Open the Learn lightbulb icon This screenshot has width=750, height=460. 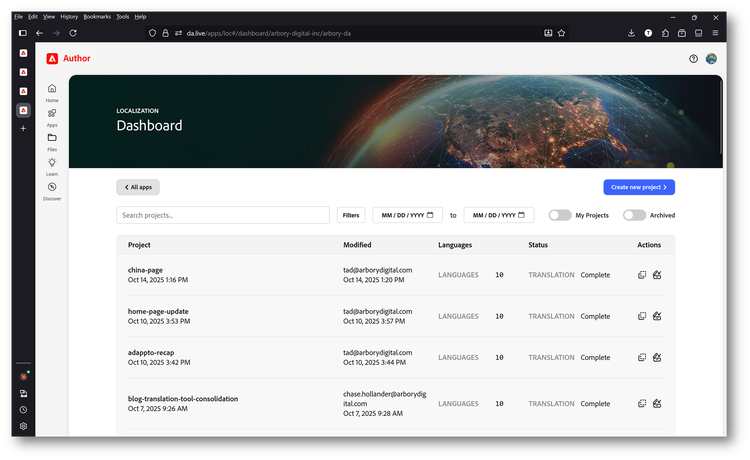point(52,162)
